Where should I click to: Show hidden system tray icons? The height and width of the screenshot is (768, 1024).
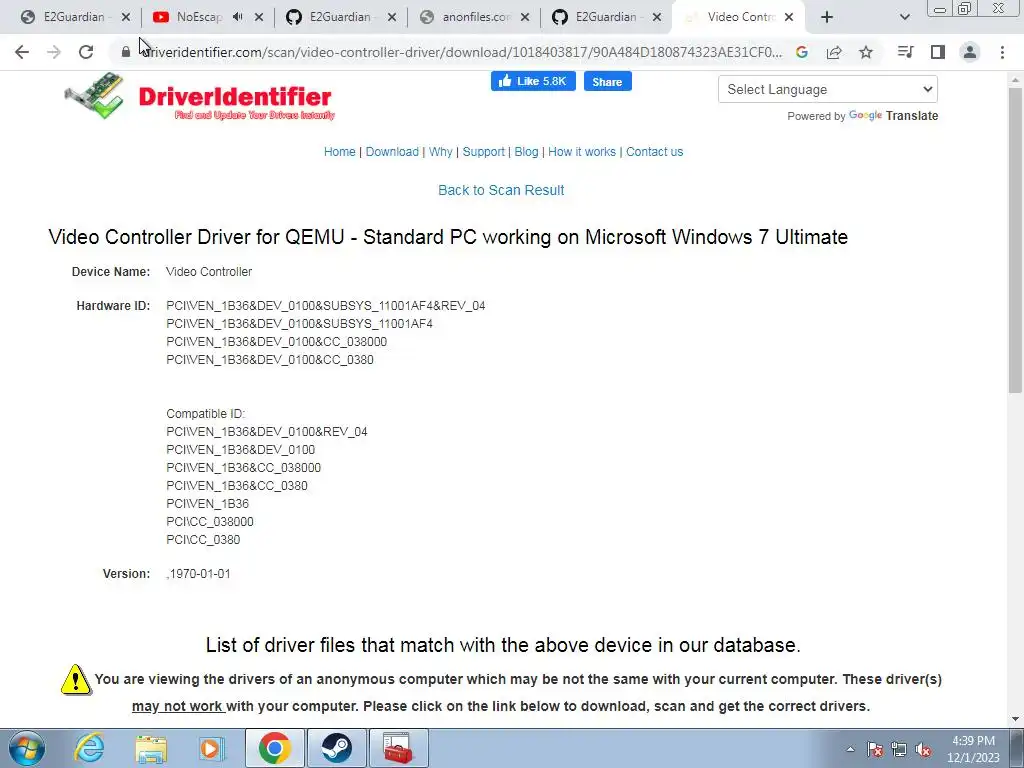point(850,749)
